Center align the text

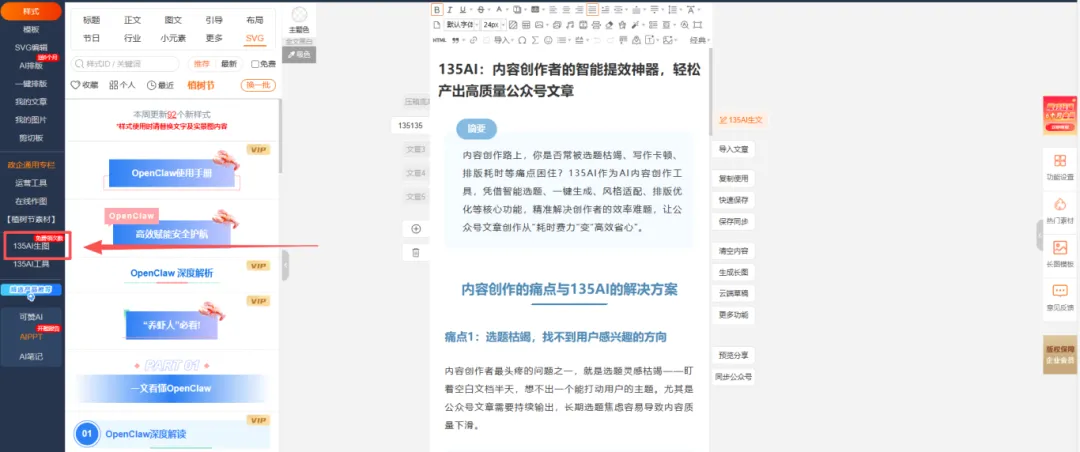[x=566, y=9]
